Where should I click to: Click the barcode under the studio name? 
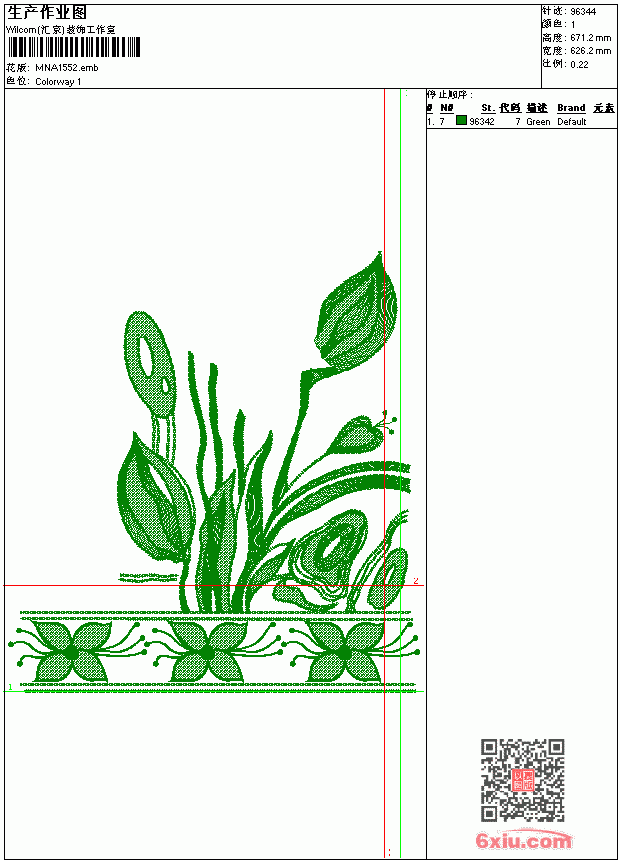74,47
